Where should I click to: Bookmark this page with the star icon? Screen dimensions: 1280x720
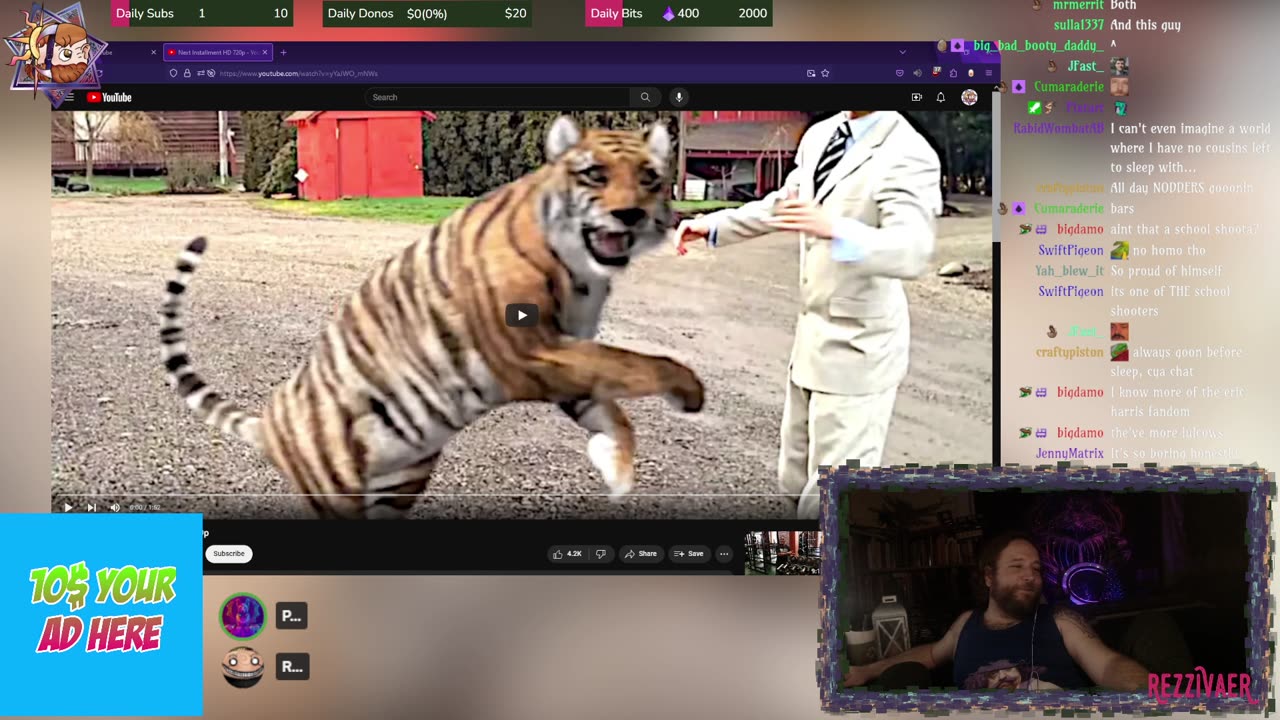pos(825,73)
